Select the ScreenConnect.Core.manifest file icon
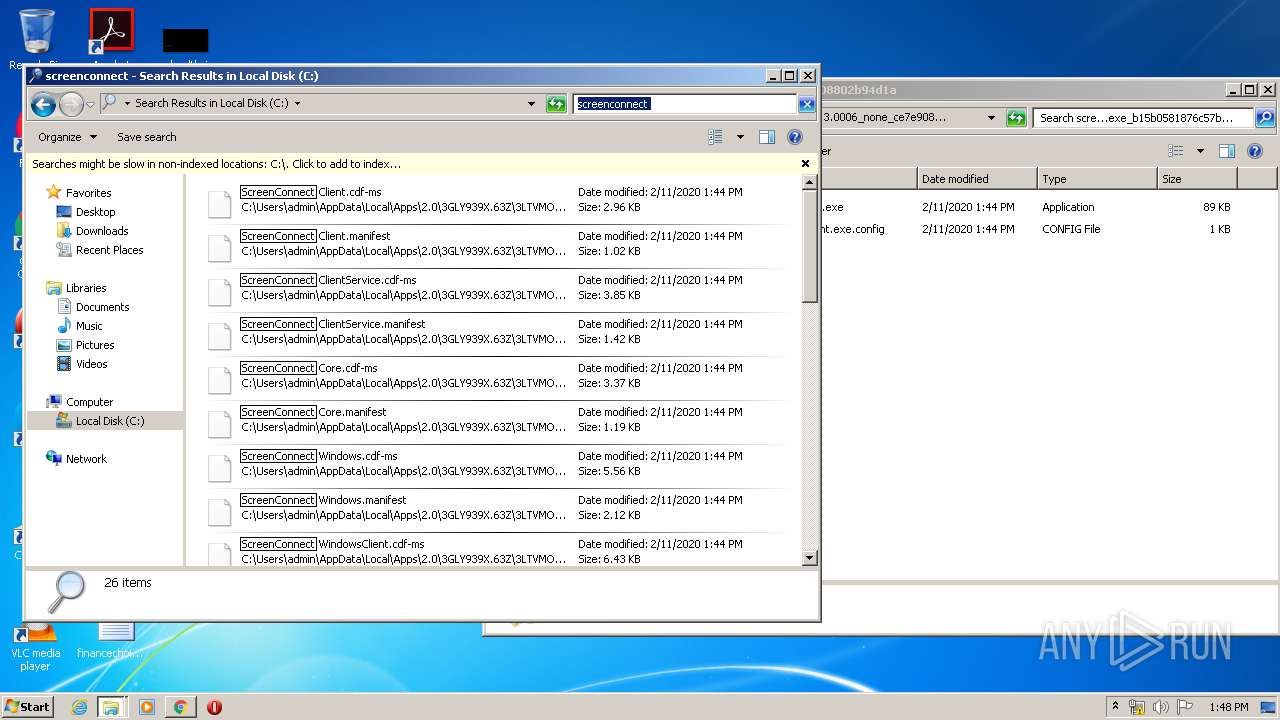Screen dimensions: 1280x720 click(x=220, y=424)
